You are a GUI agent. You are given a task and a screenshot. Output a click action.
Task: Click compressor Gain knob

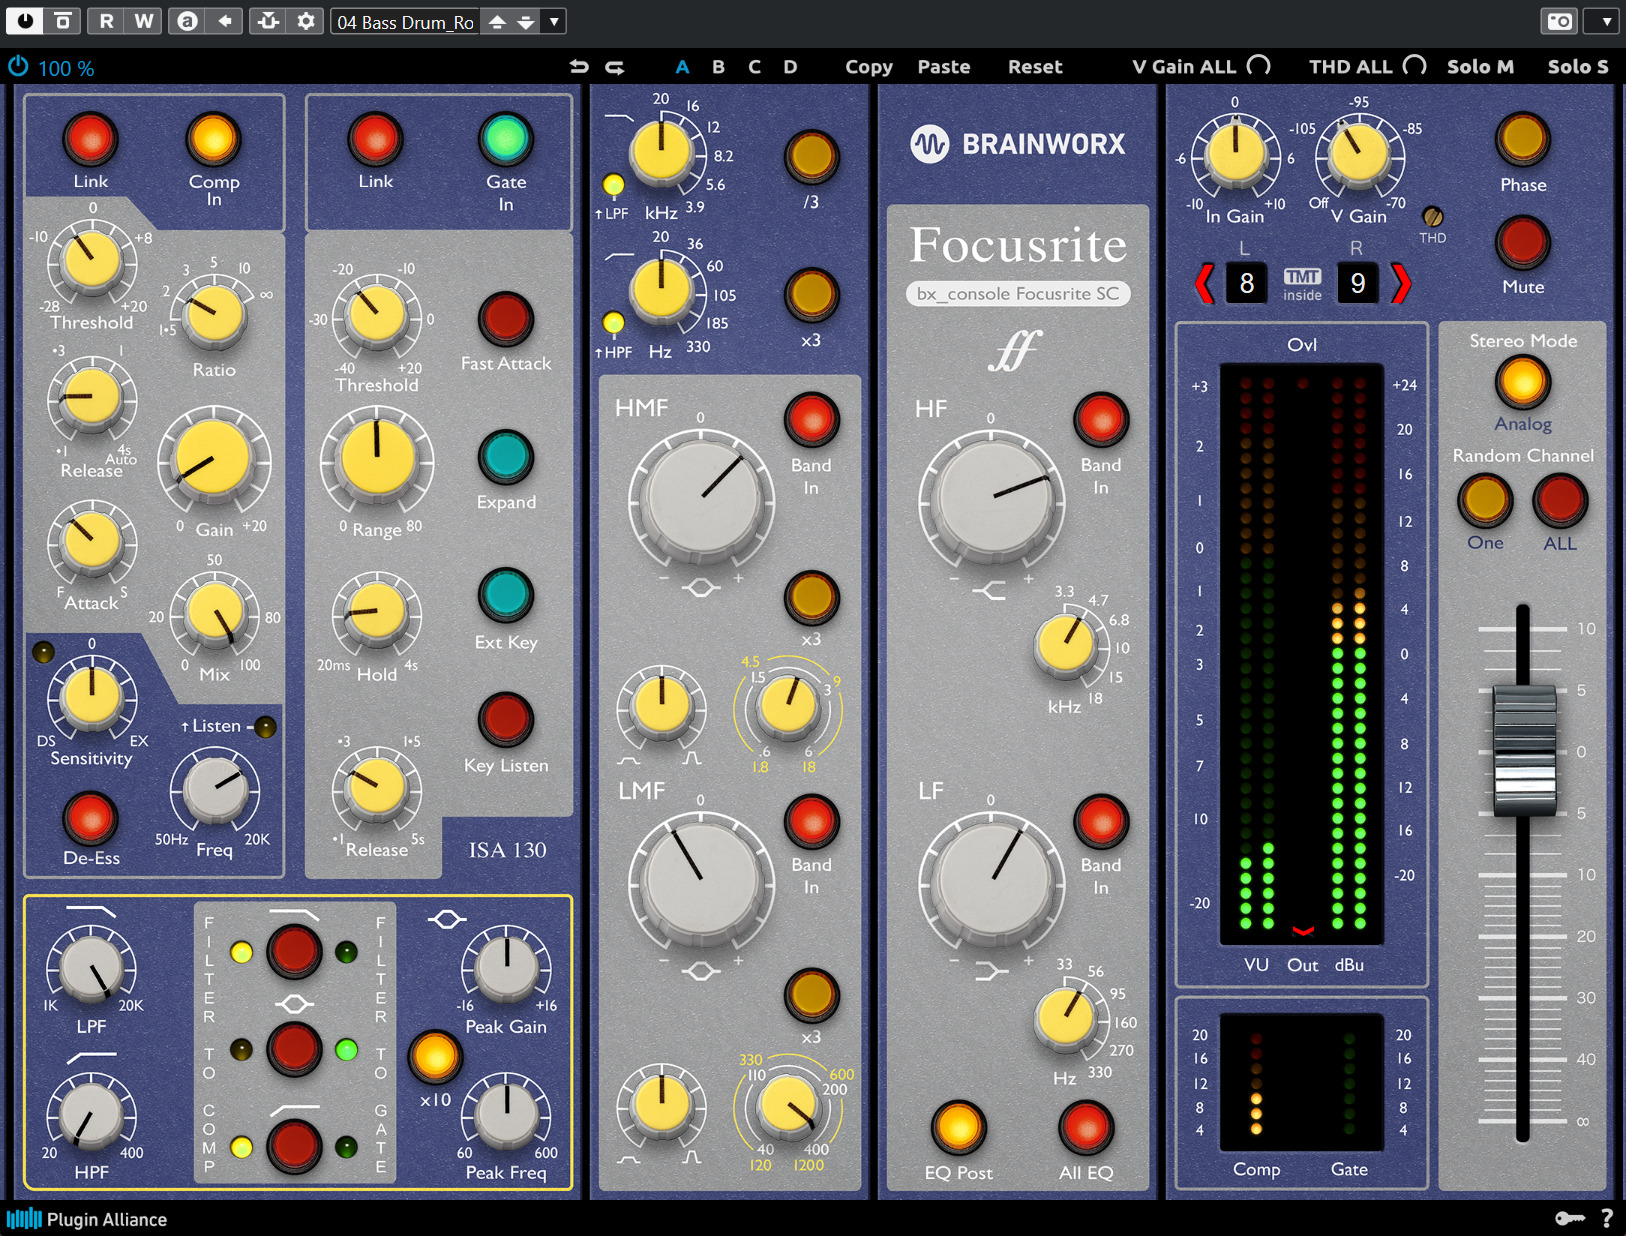pos(213,460)
